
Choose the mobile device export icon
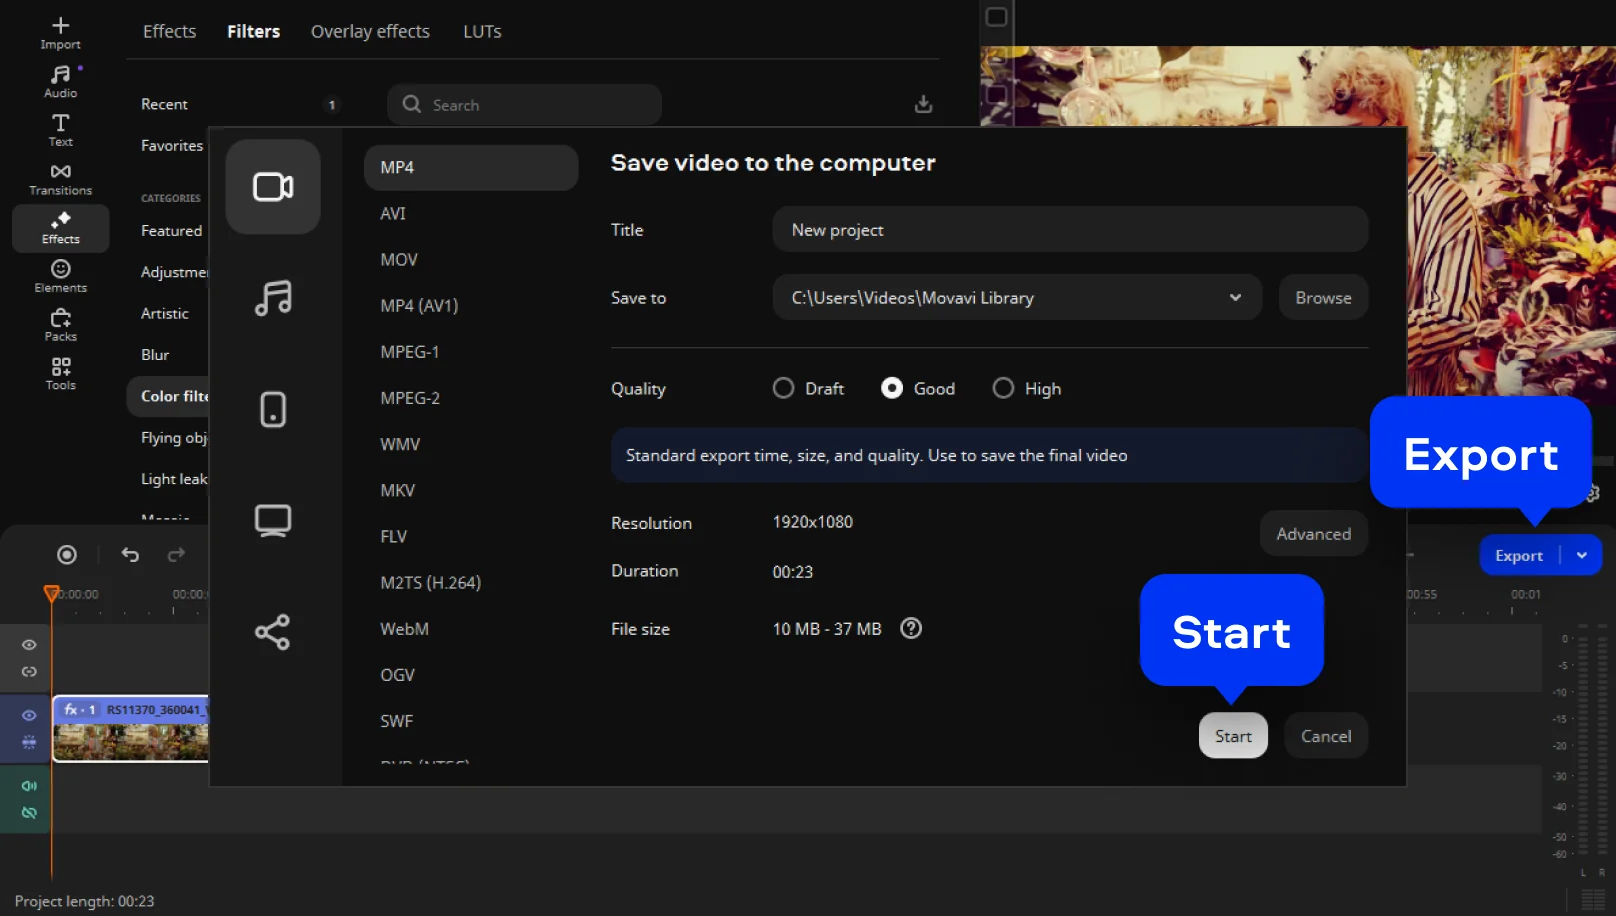(273, 409)
